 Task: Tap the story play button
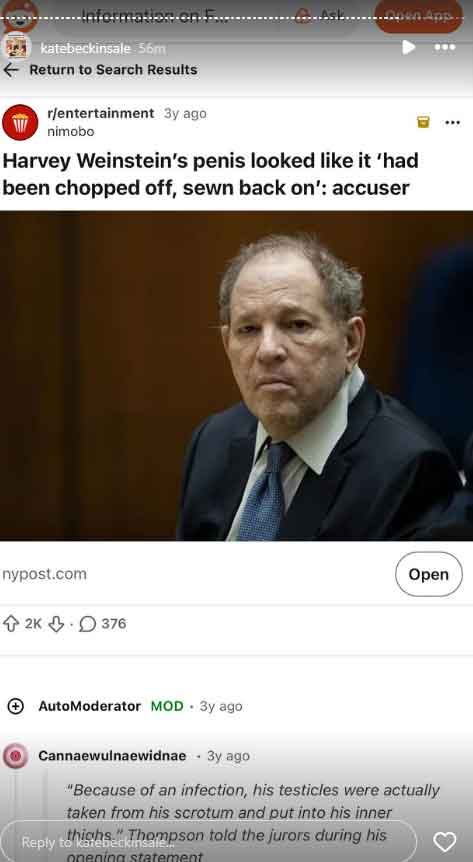(408, 47)
